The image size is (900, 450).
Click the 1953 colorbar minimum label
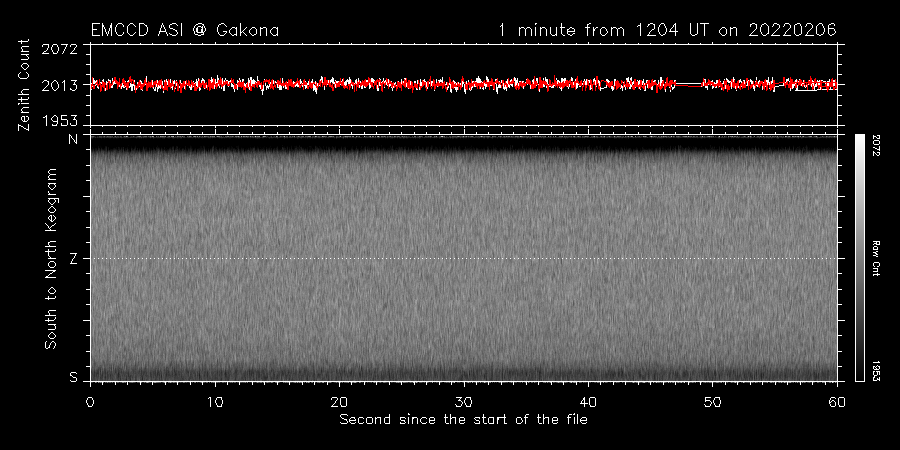(x=876, y=371)
